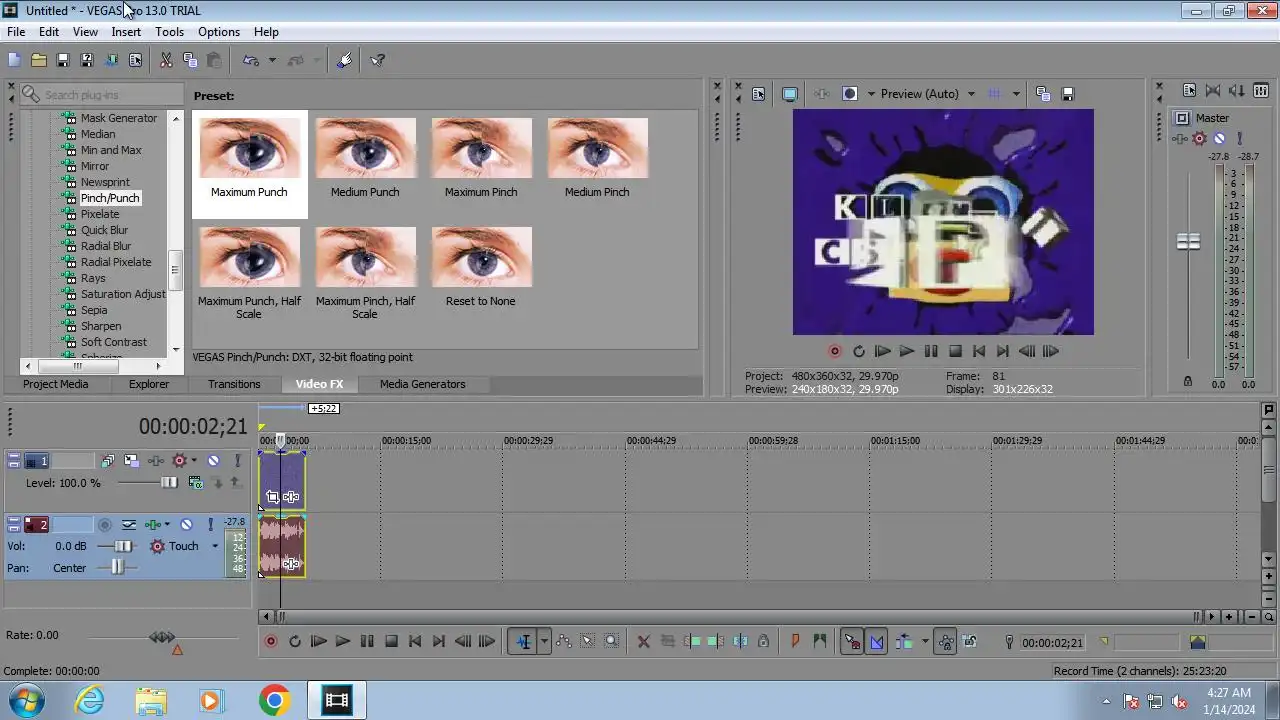Select Maximum Pinch, Half Scale preset
1280x720 pixels.
[365, 272]
